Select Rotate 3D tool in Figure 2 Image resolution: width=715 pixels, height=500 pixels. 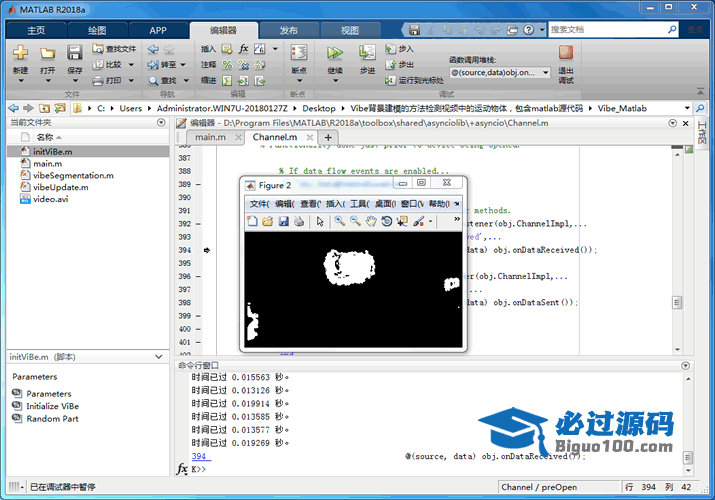point(387,222)
